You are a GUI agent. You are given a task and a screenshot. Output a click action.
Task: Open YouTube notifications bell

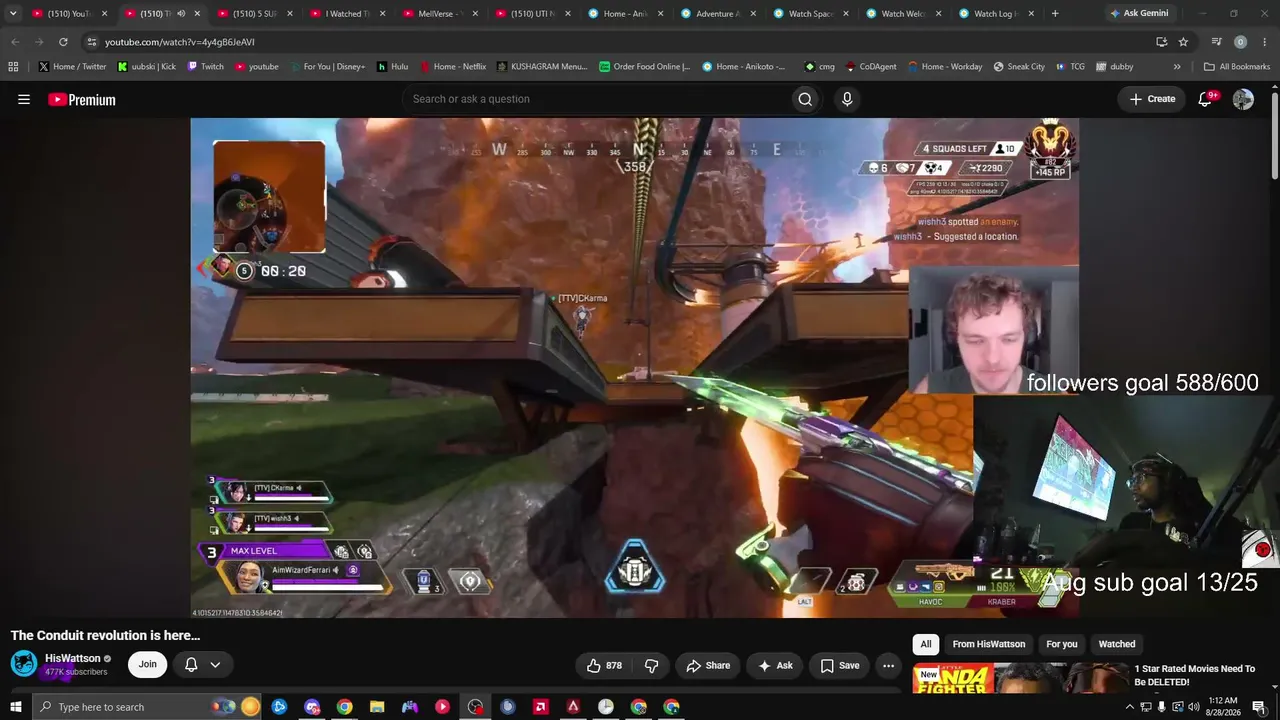pos(1206,99)
